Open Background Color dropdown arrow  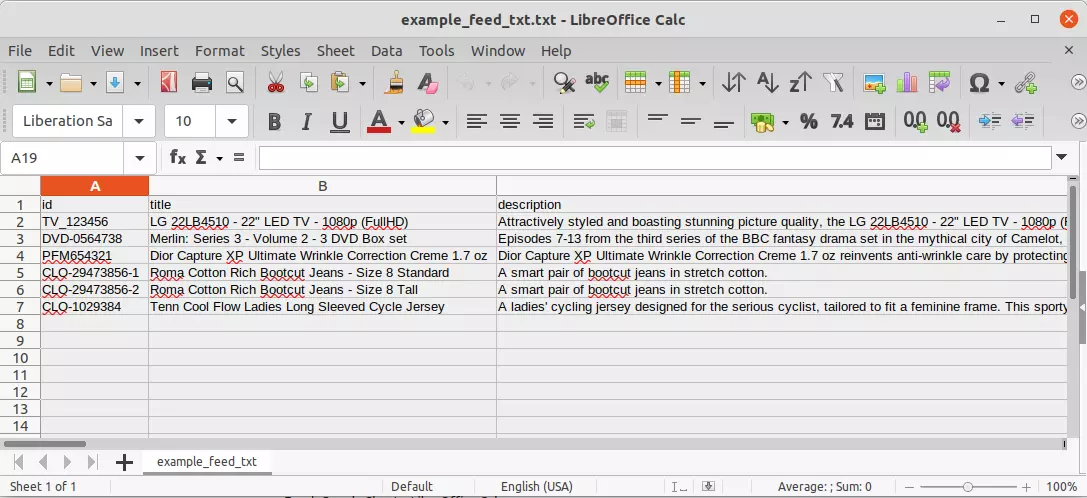tap(445, 122)
